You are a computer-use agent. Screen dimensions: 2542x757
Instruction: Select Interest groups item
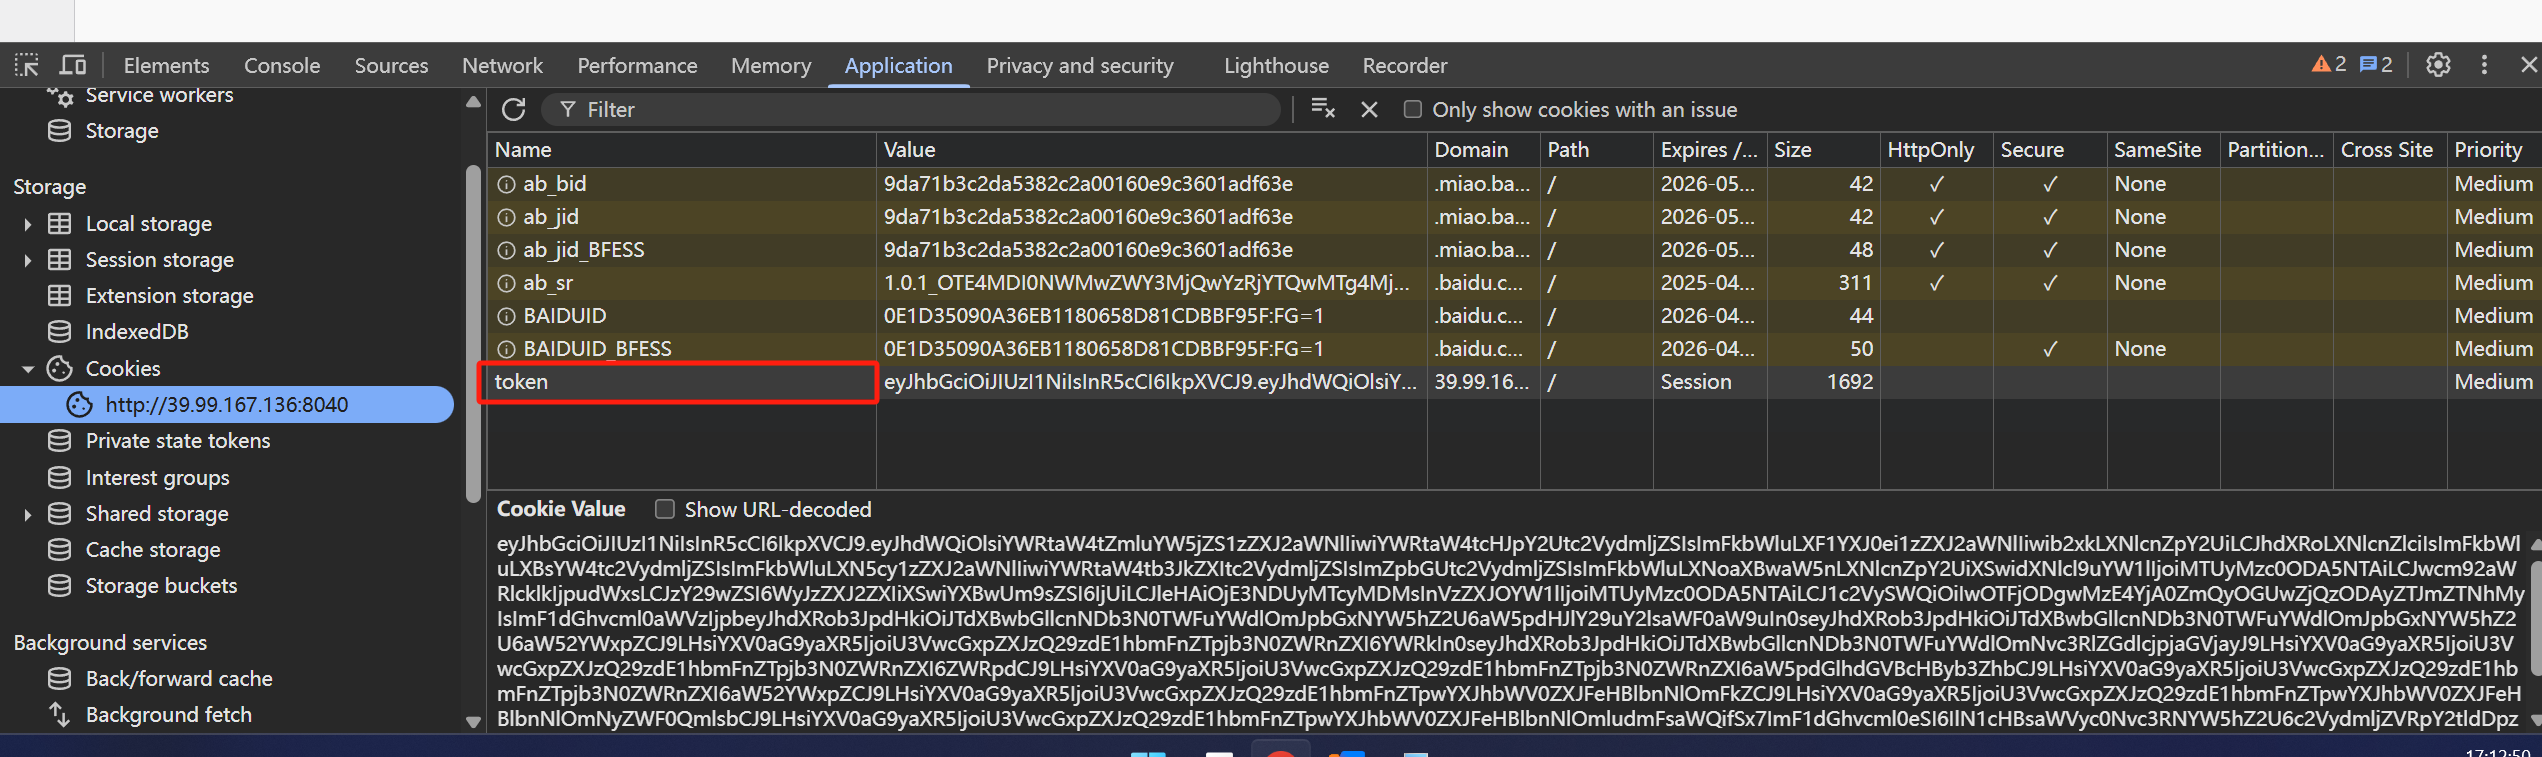(157, 478)
